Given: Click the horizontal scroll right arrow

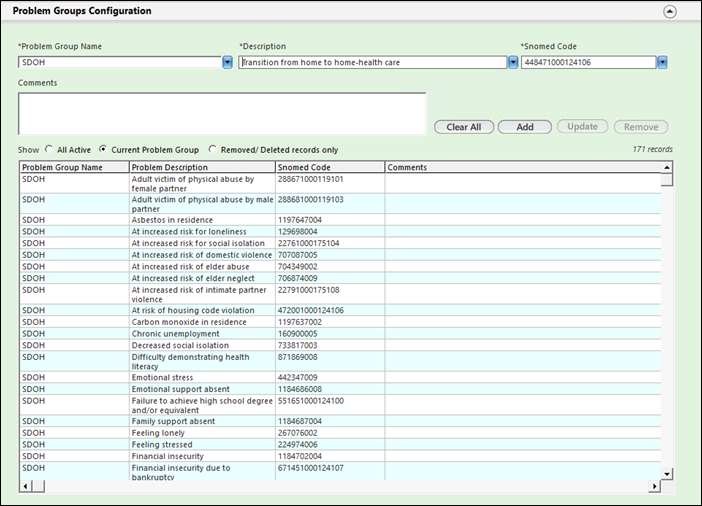Looking at the screenshot, I should (655, 486).
